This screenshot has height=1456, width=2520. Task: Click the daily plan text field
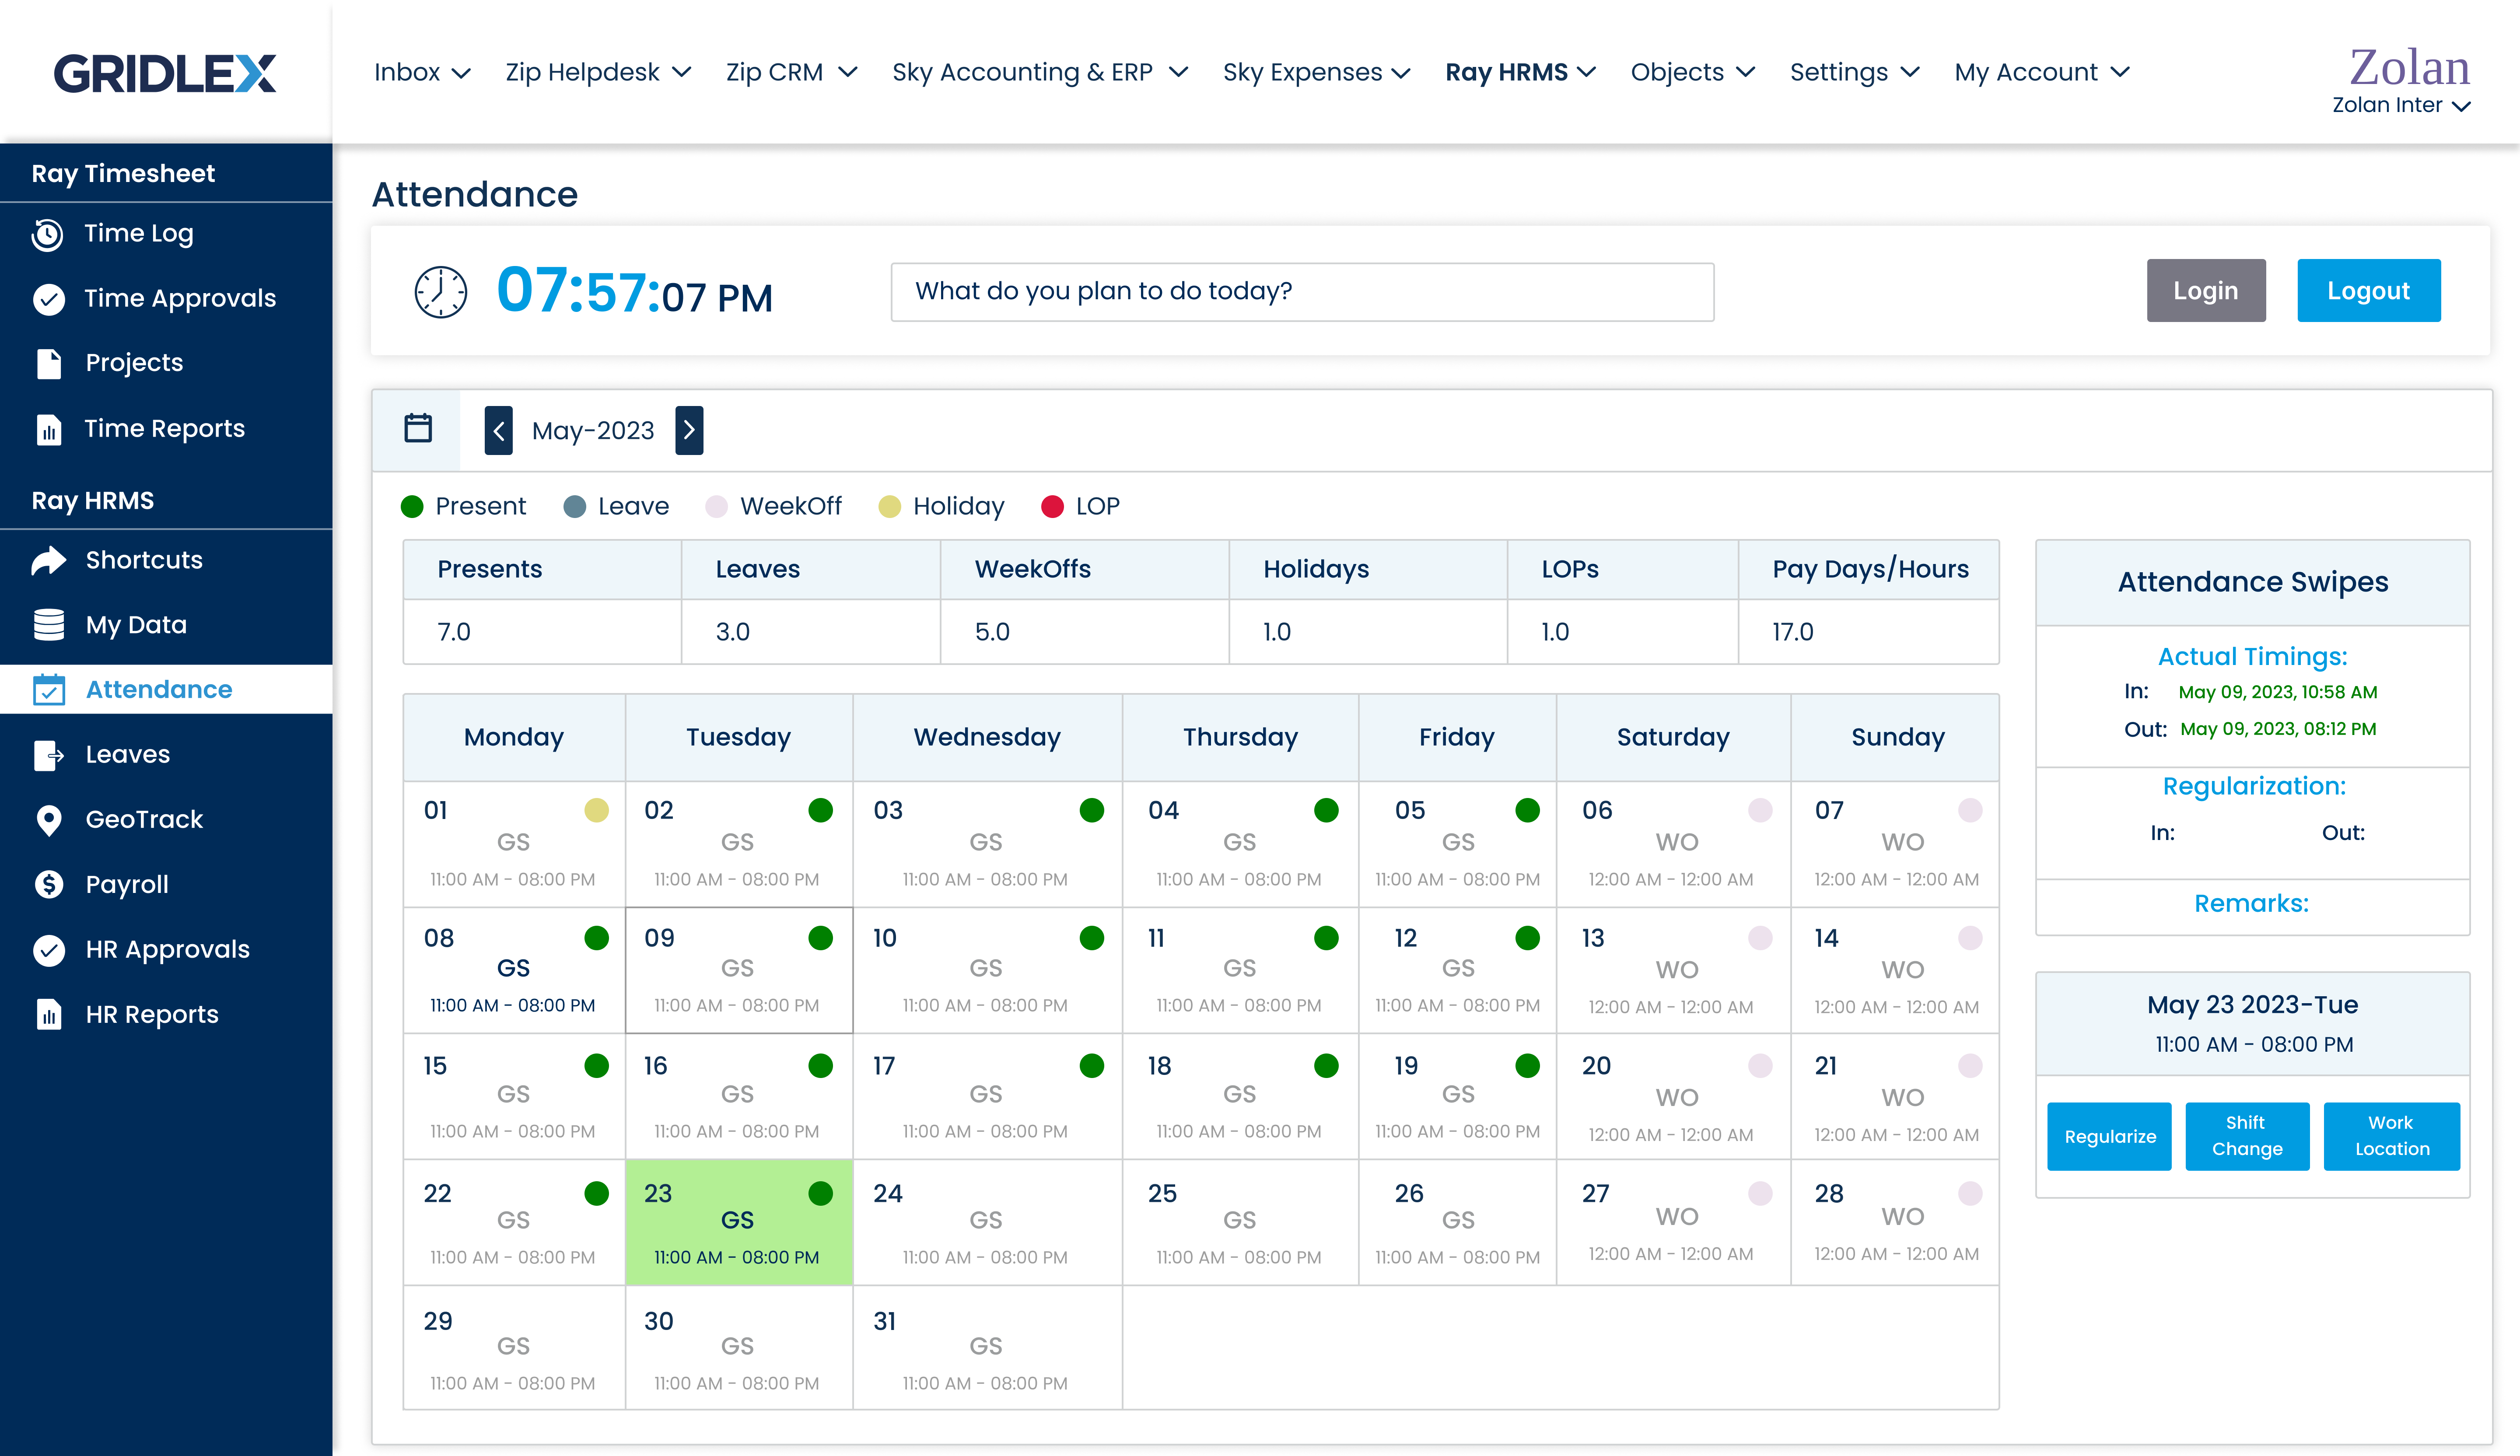click(1301, 292)
